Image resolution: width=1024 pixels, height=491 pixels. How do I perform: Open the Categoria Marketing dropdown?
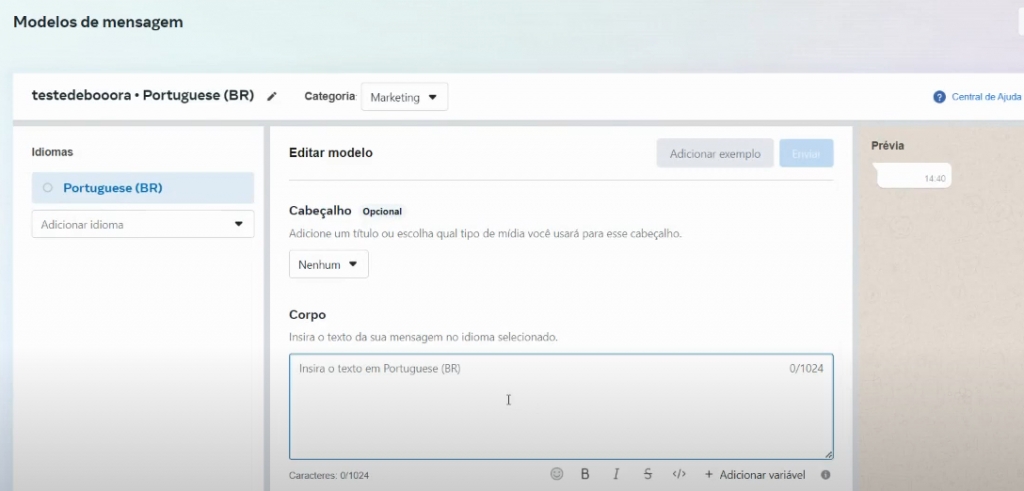tap(404, 97)
